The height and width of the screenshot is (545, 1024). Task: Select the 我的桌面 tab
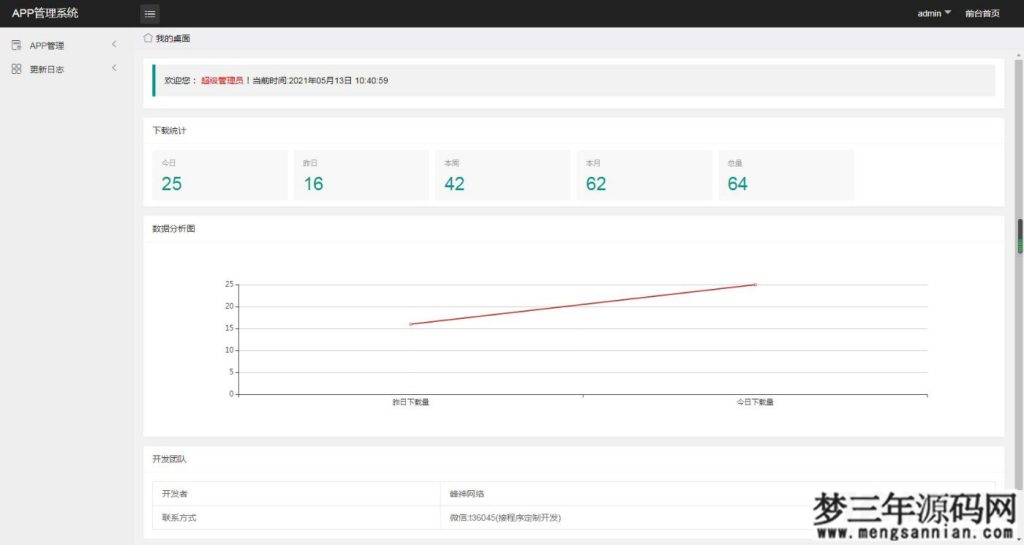coord(172,38)
